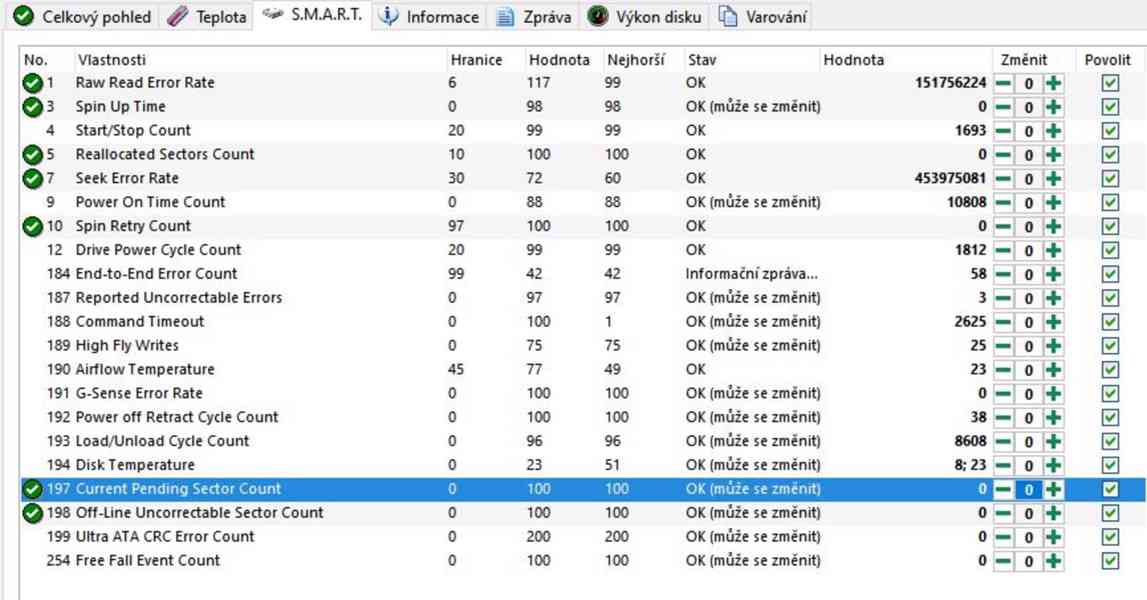The height and width of the screenshot is (600, 1147).
Task: Click green check icon for Spin Retry Count
Action: pyautogui.click(x=32, y=227)
